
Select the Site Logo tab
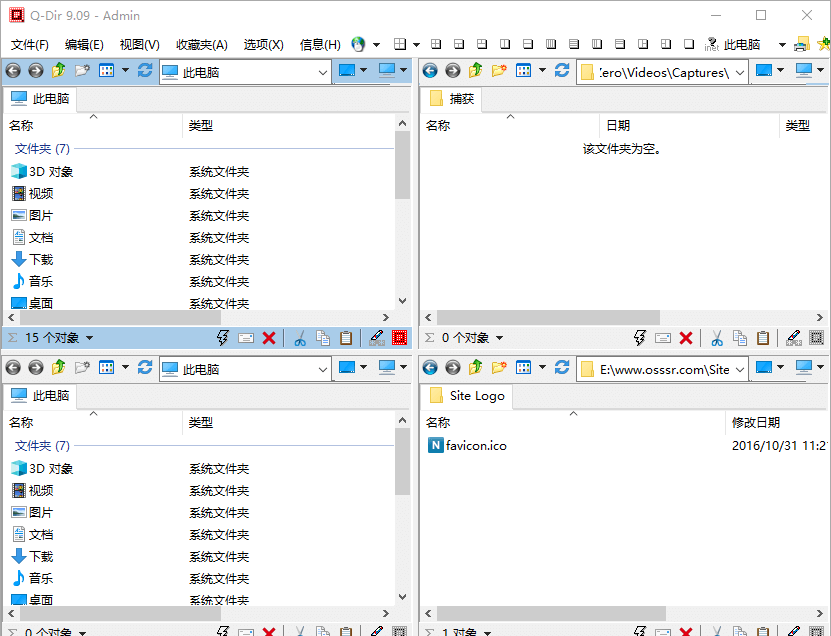click(467, 396)
